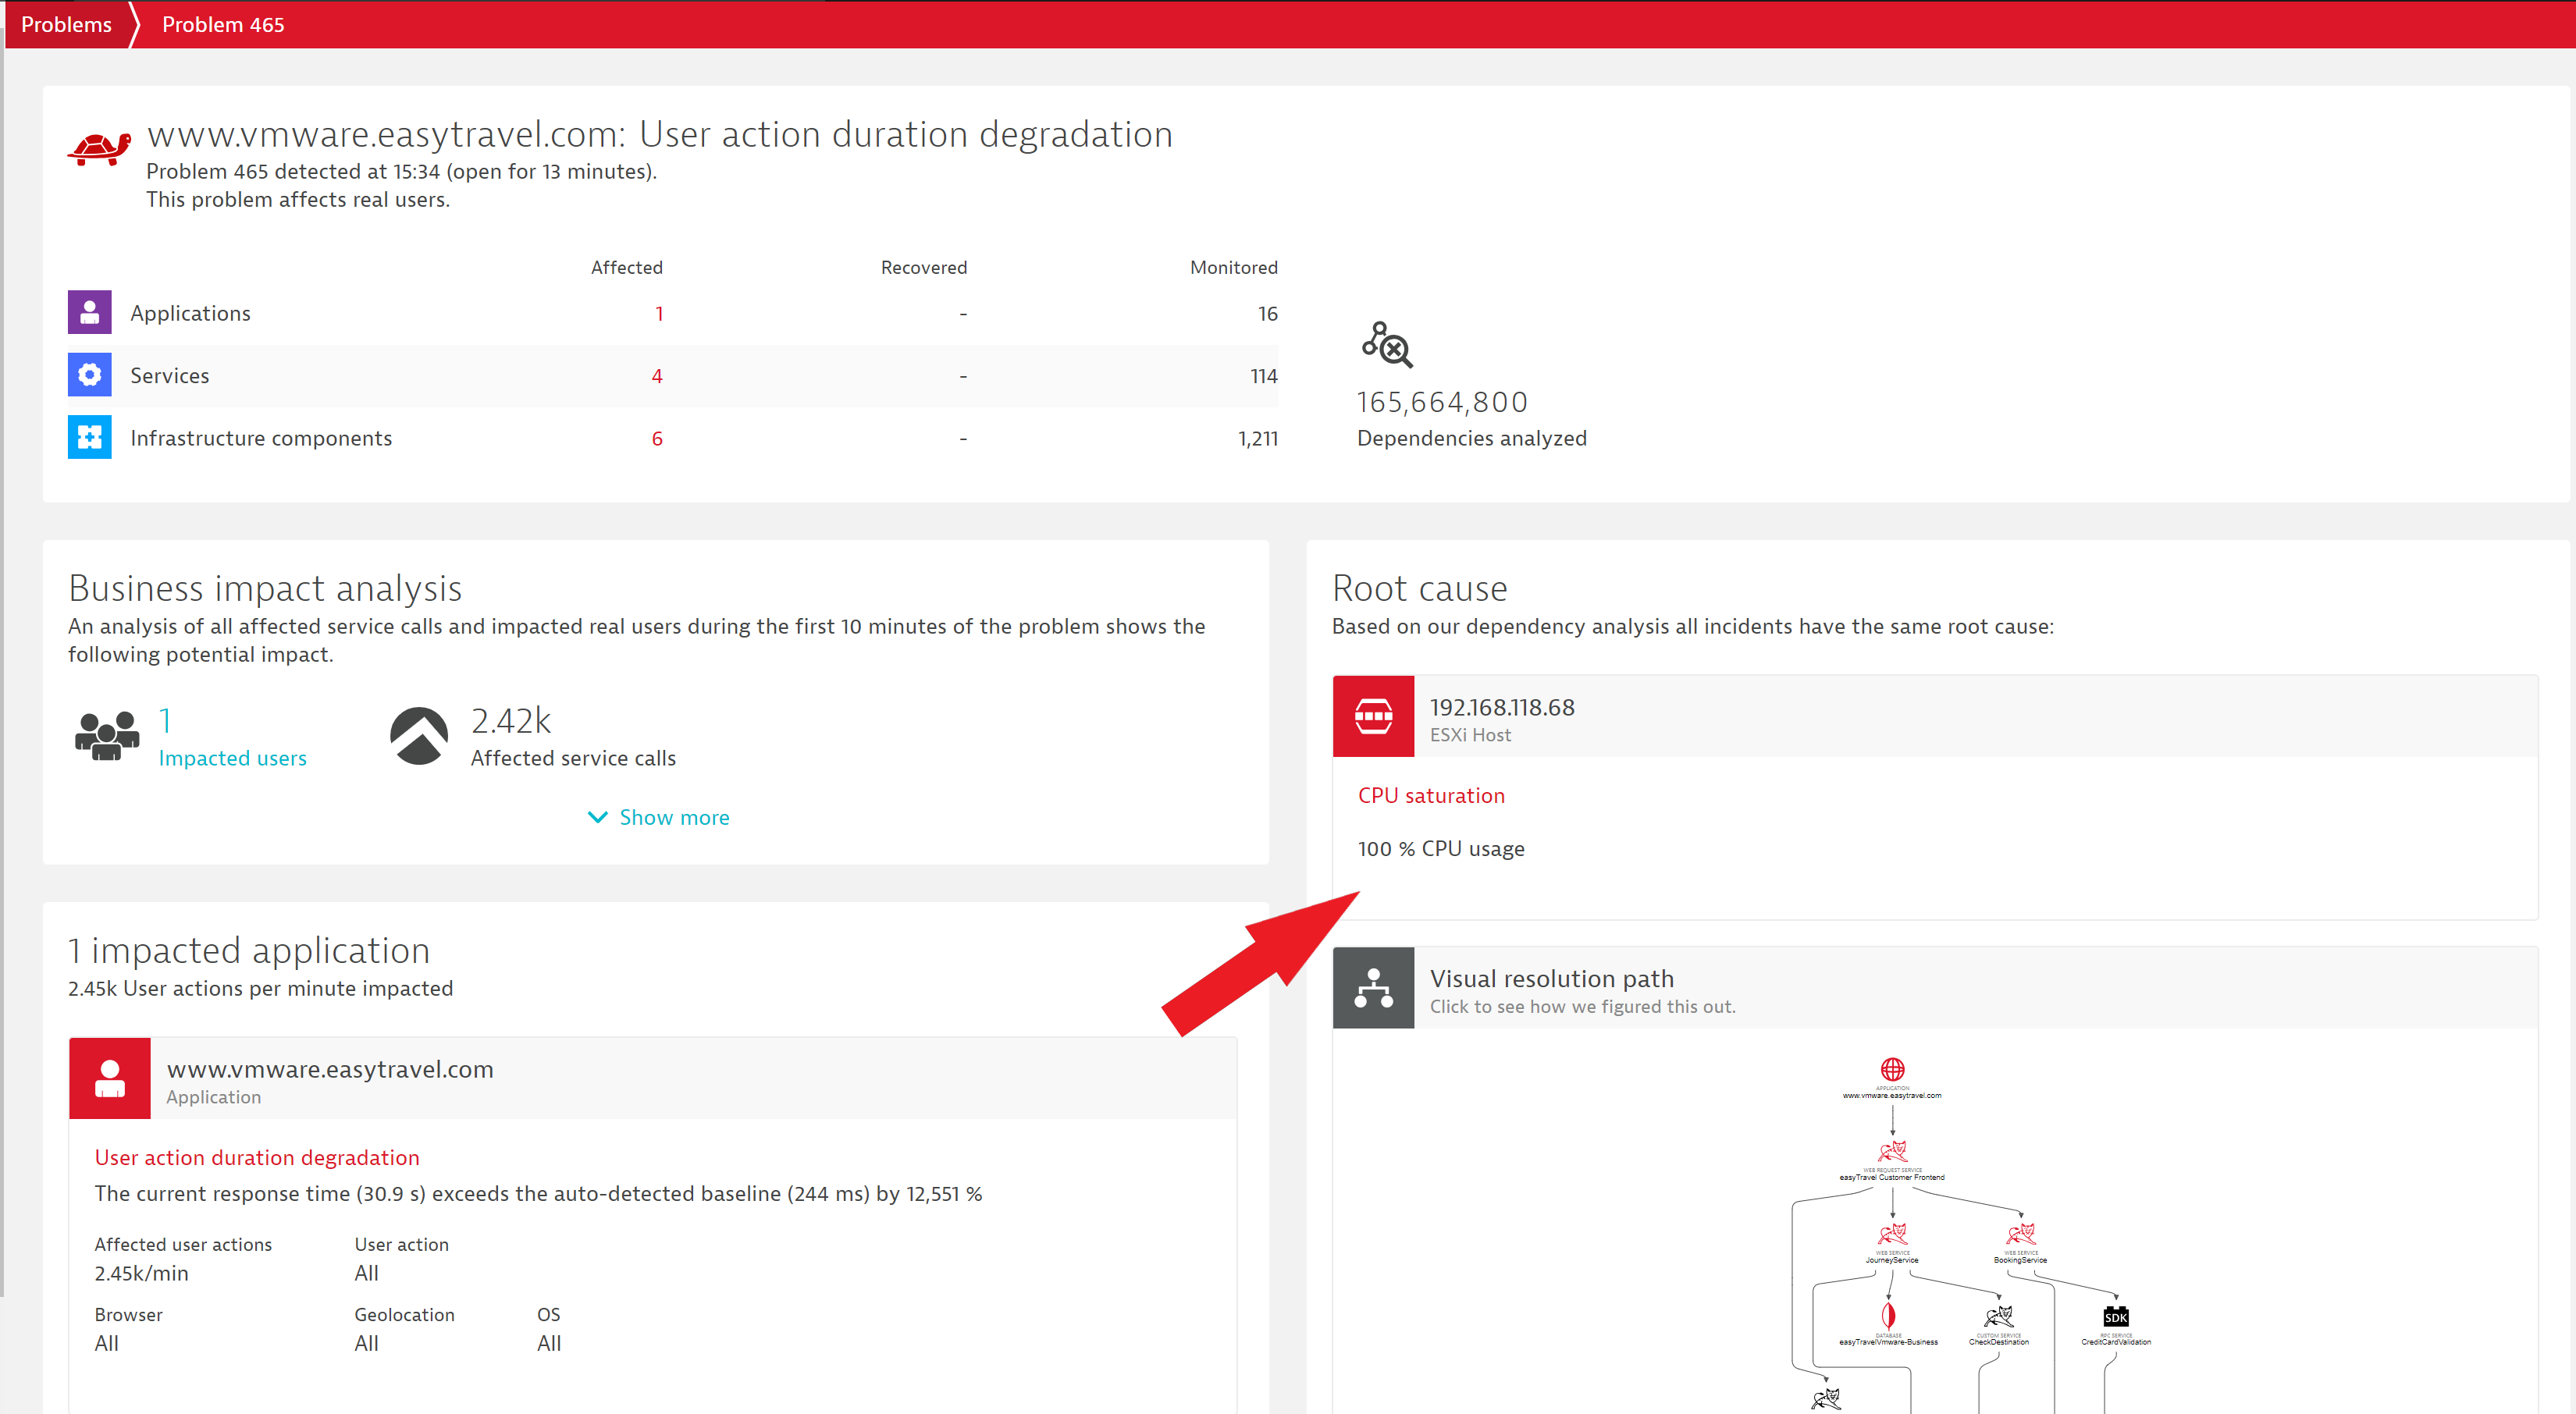Click BookingService node label in diagram
Image resolution: width=2576 pixels, height=1414 pixels.
[x=2020, y=1260]
